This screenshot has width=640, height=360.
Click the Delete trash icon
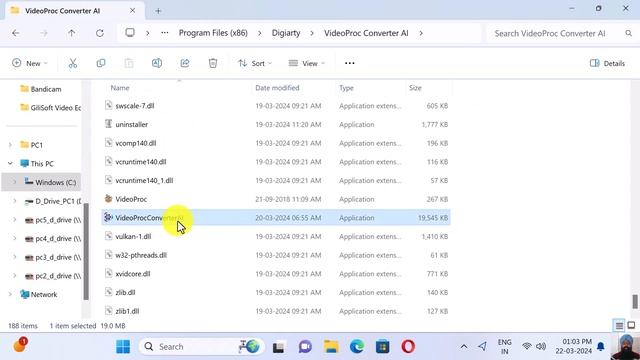pos(213,63)
